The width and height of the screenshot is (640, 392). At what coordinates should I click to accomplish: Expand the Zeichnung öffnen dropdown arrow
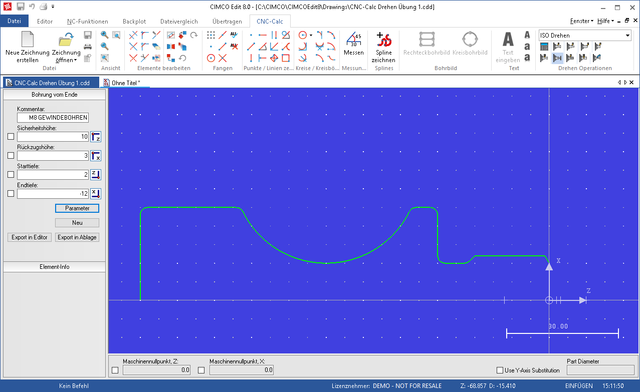pos(76,60)
